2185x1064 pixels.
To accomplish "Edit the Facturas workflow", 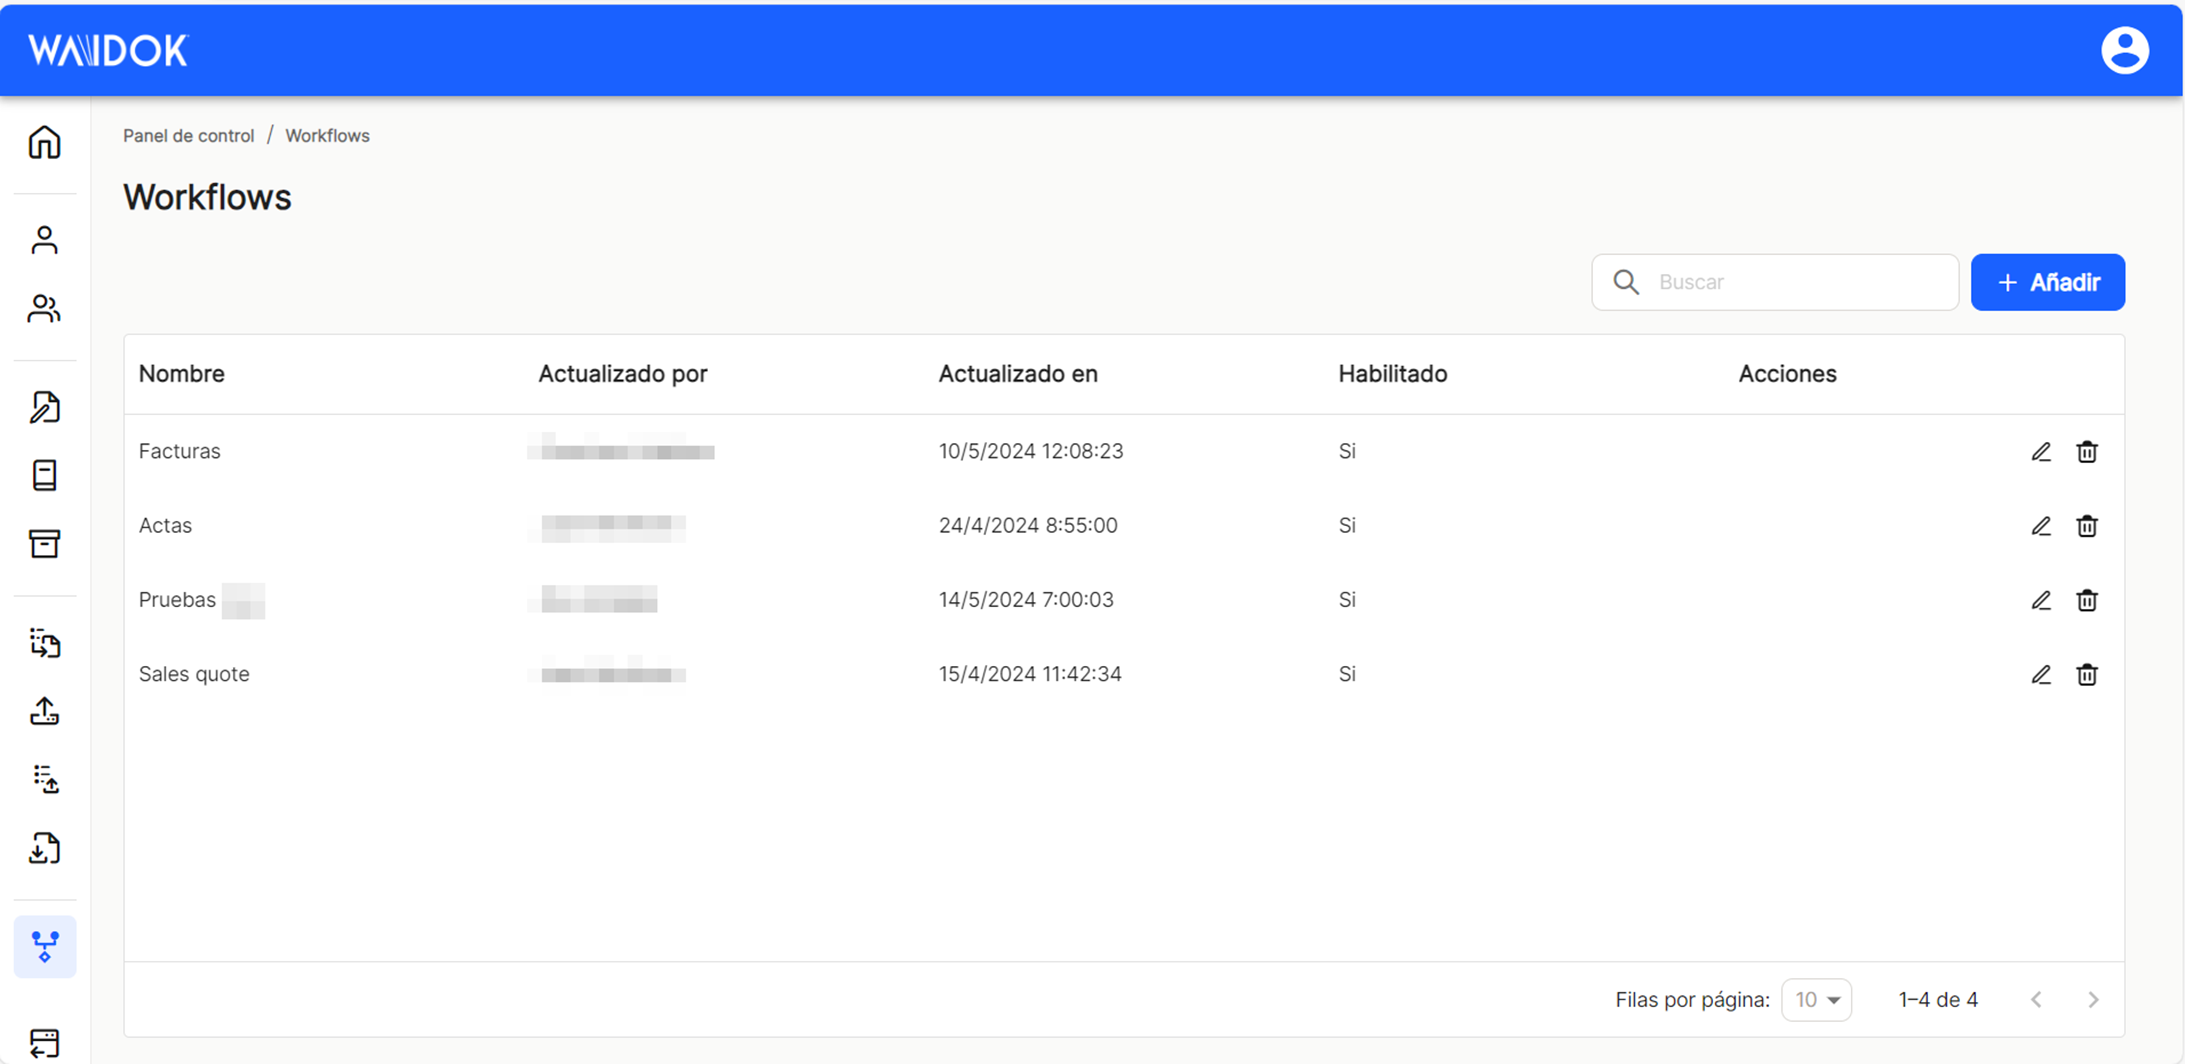I will (x=2041, y=452).
